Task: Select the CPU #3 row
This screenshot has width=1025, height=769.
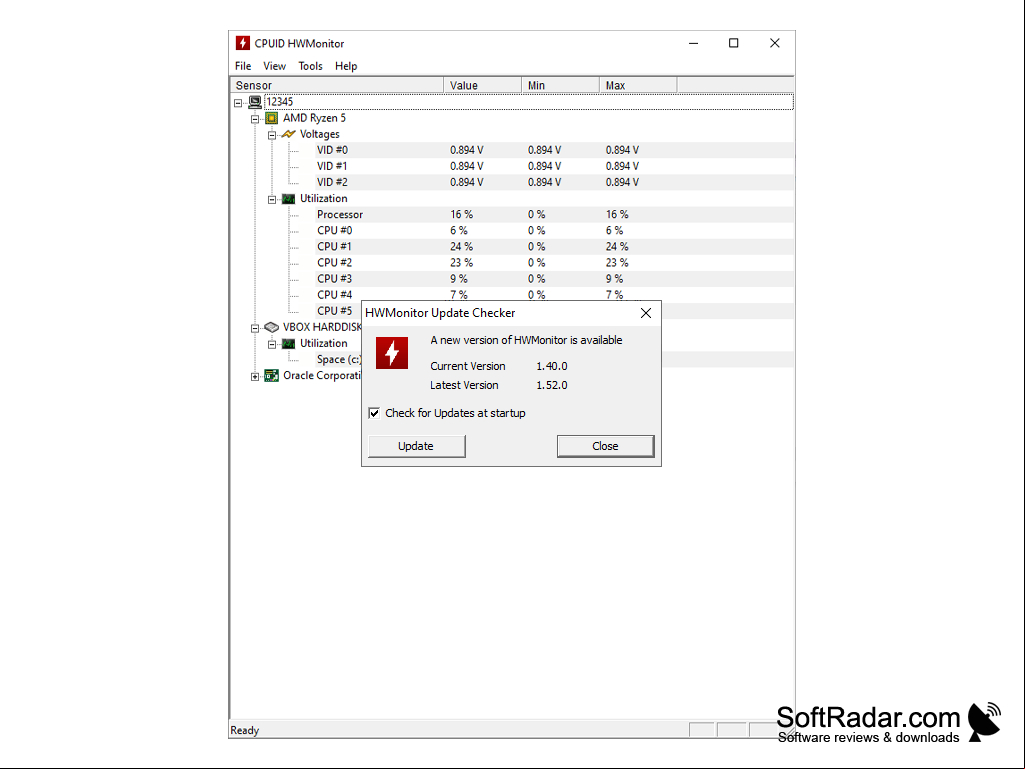Action: coord(554,279)
